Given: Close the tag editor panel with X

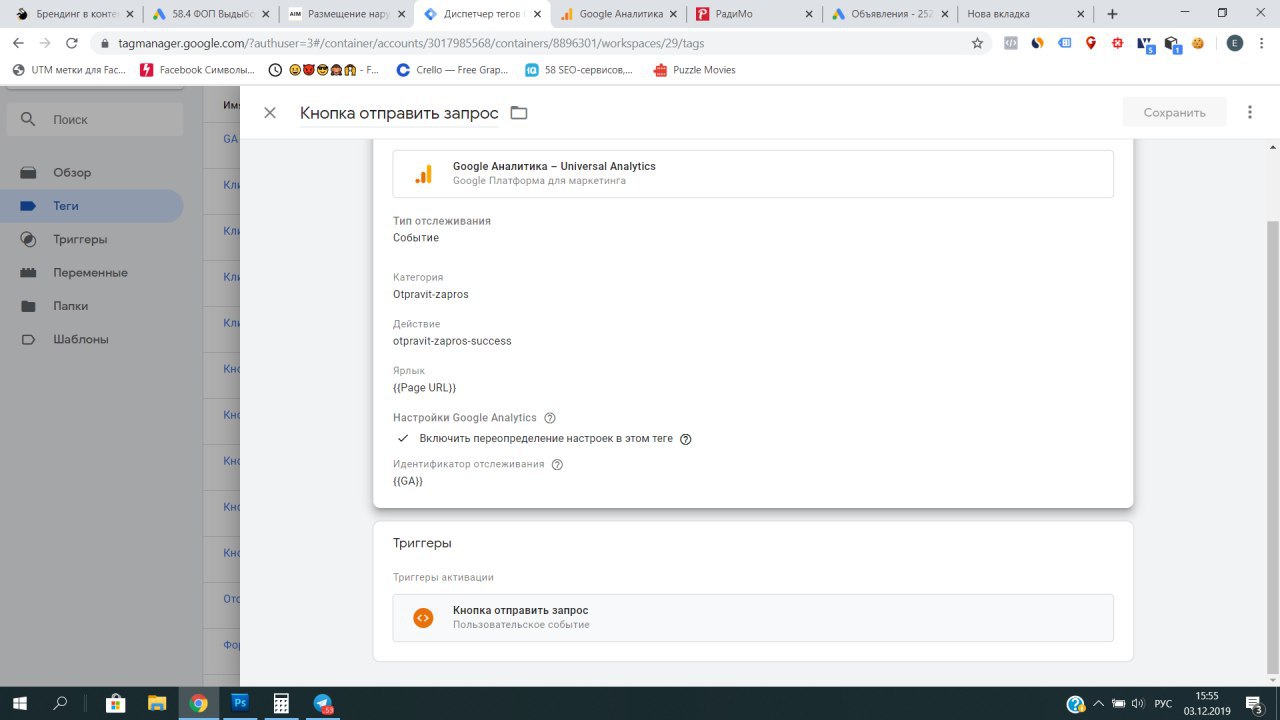Looking at the screenshot, I should coord(270,113).
